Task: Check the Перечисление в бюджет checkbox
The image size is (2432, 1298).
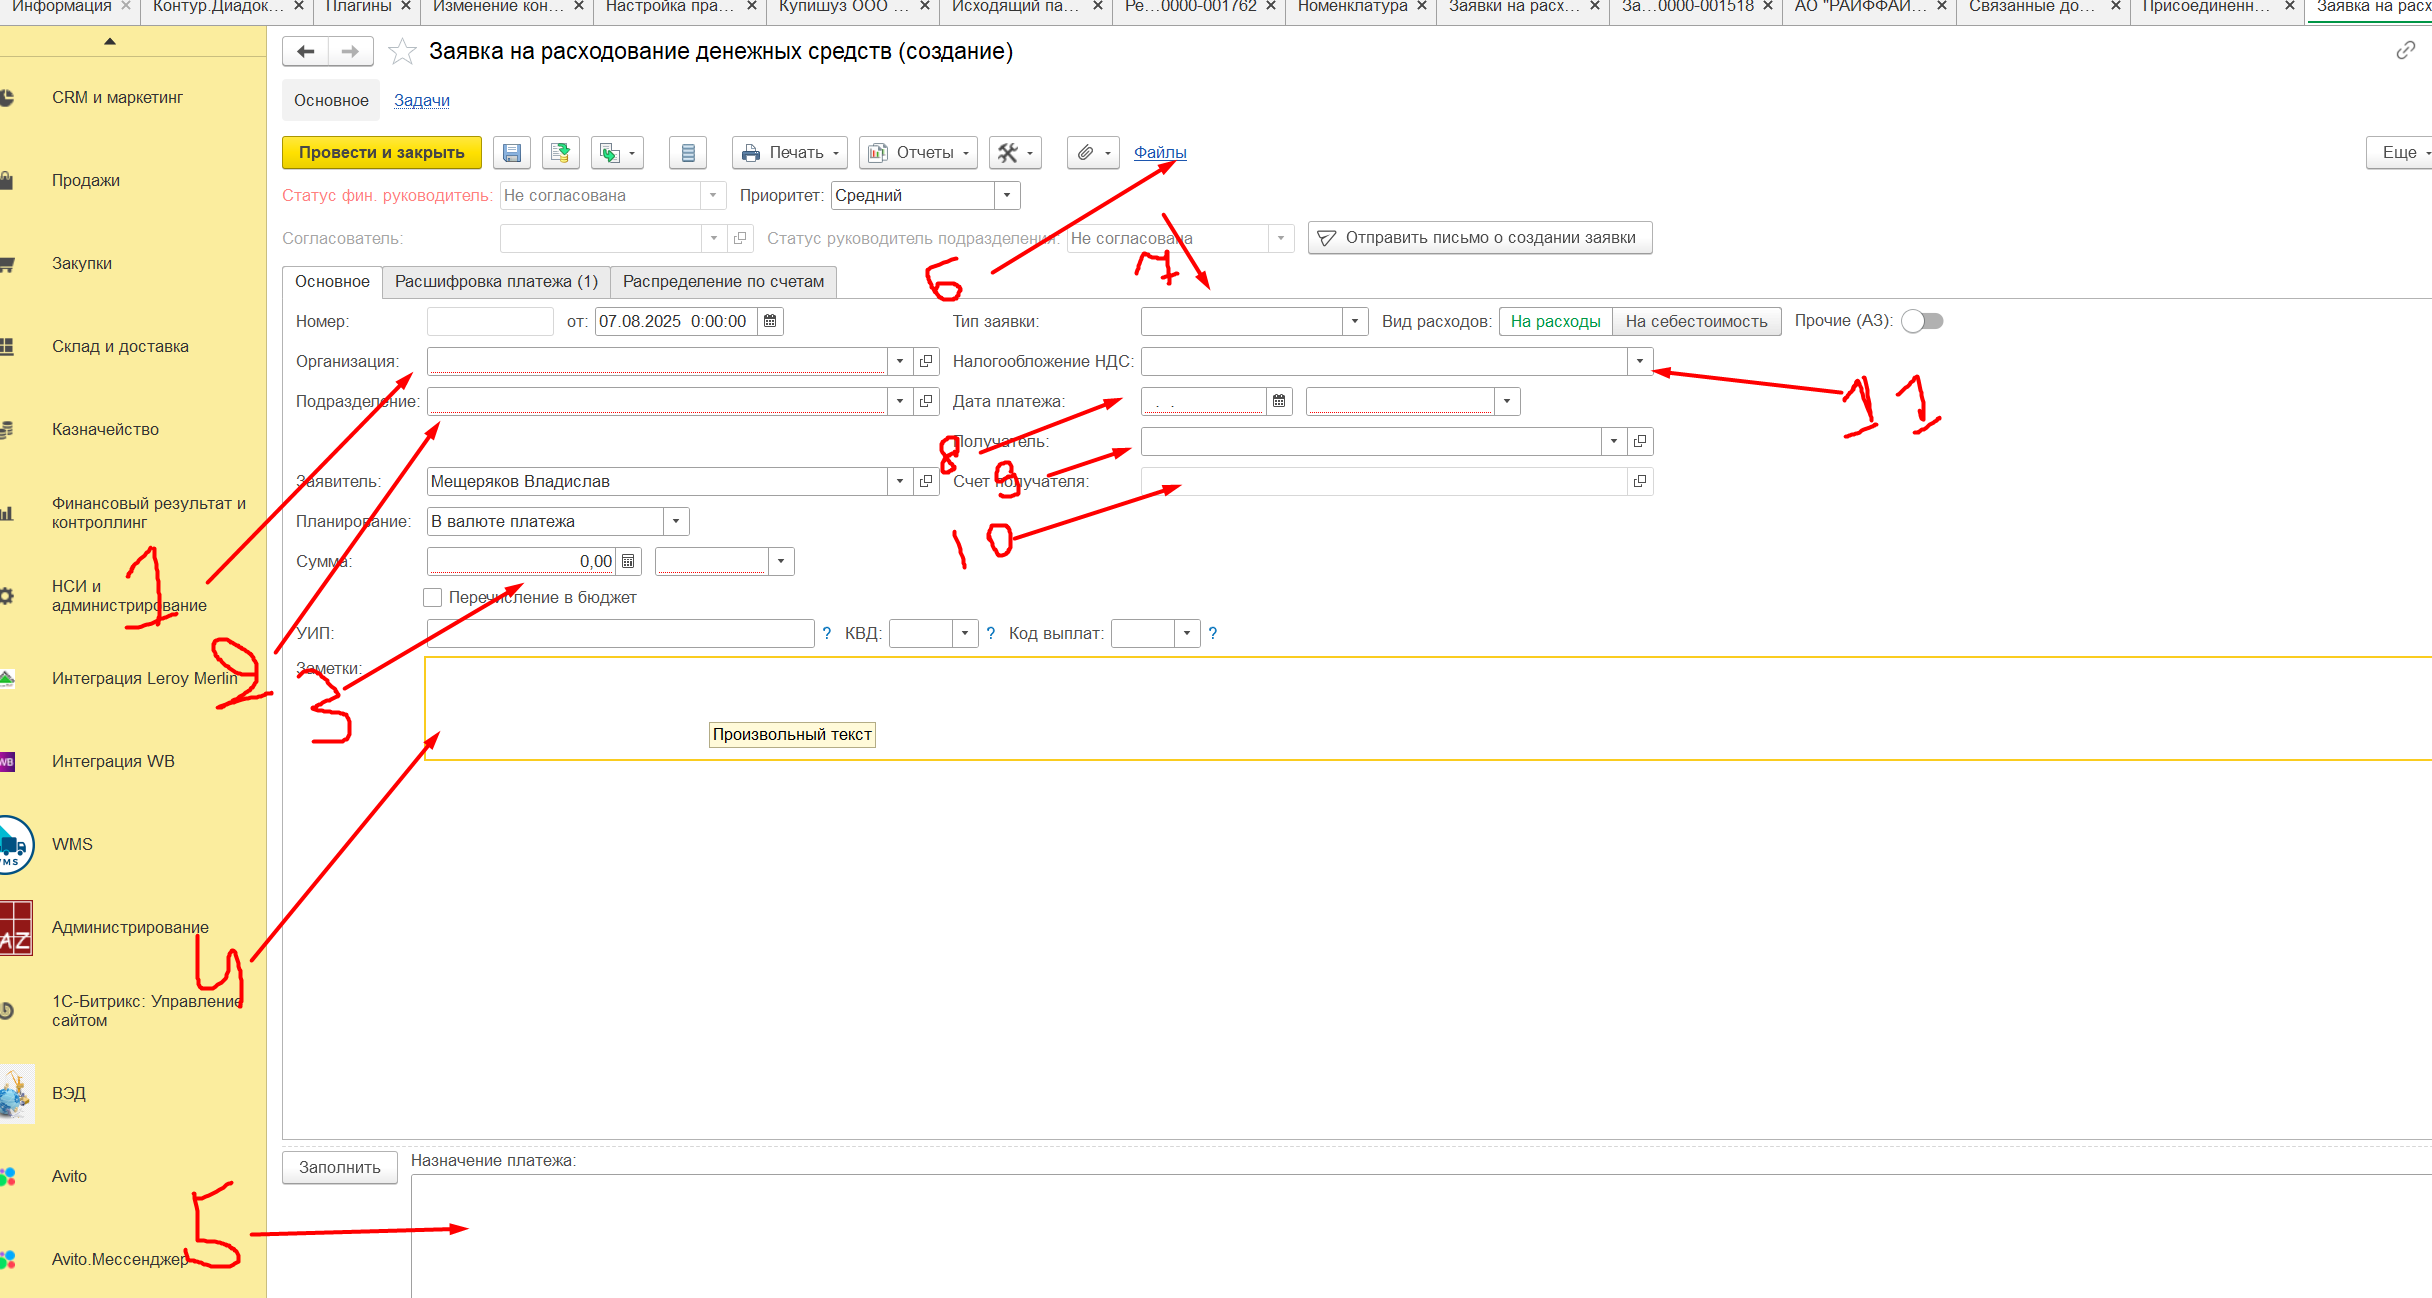Action: click(x=433, y=598)
